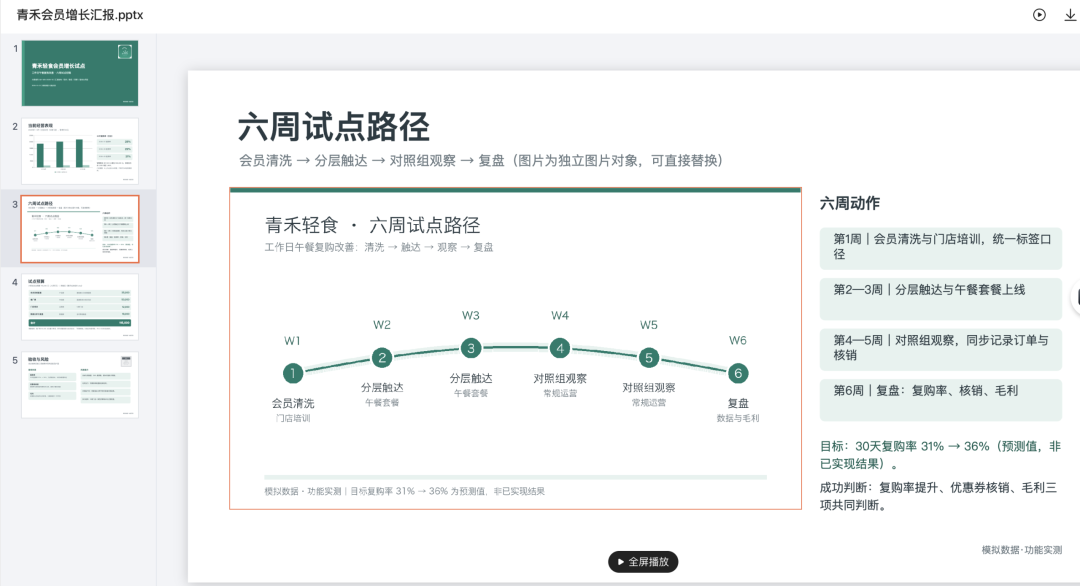Click the 全屏播放 button
This screenshot has width=1080, height=586.
pos(643,562)
